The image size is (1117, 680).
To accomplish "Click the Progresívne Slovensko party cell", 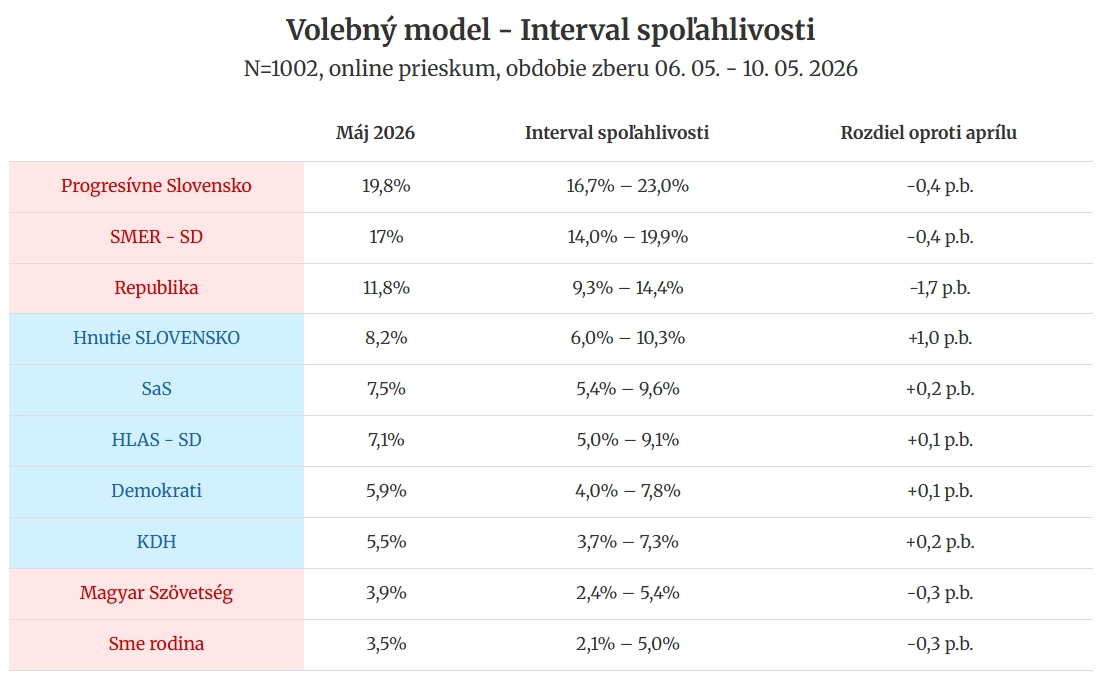I will (156, 187).
